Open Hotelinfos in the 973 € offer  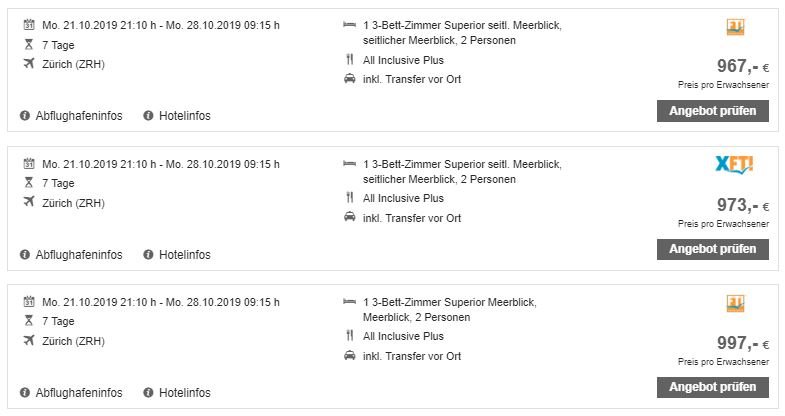pos(184,255)
